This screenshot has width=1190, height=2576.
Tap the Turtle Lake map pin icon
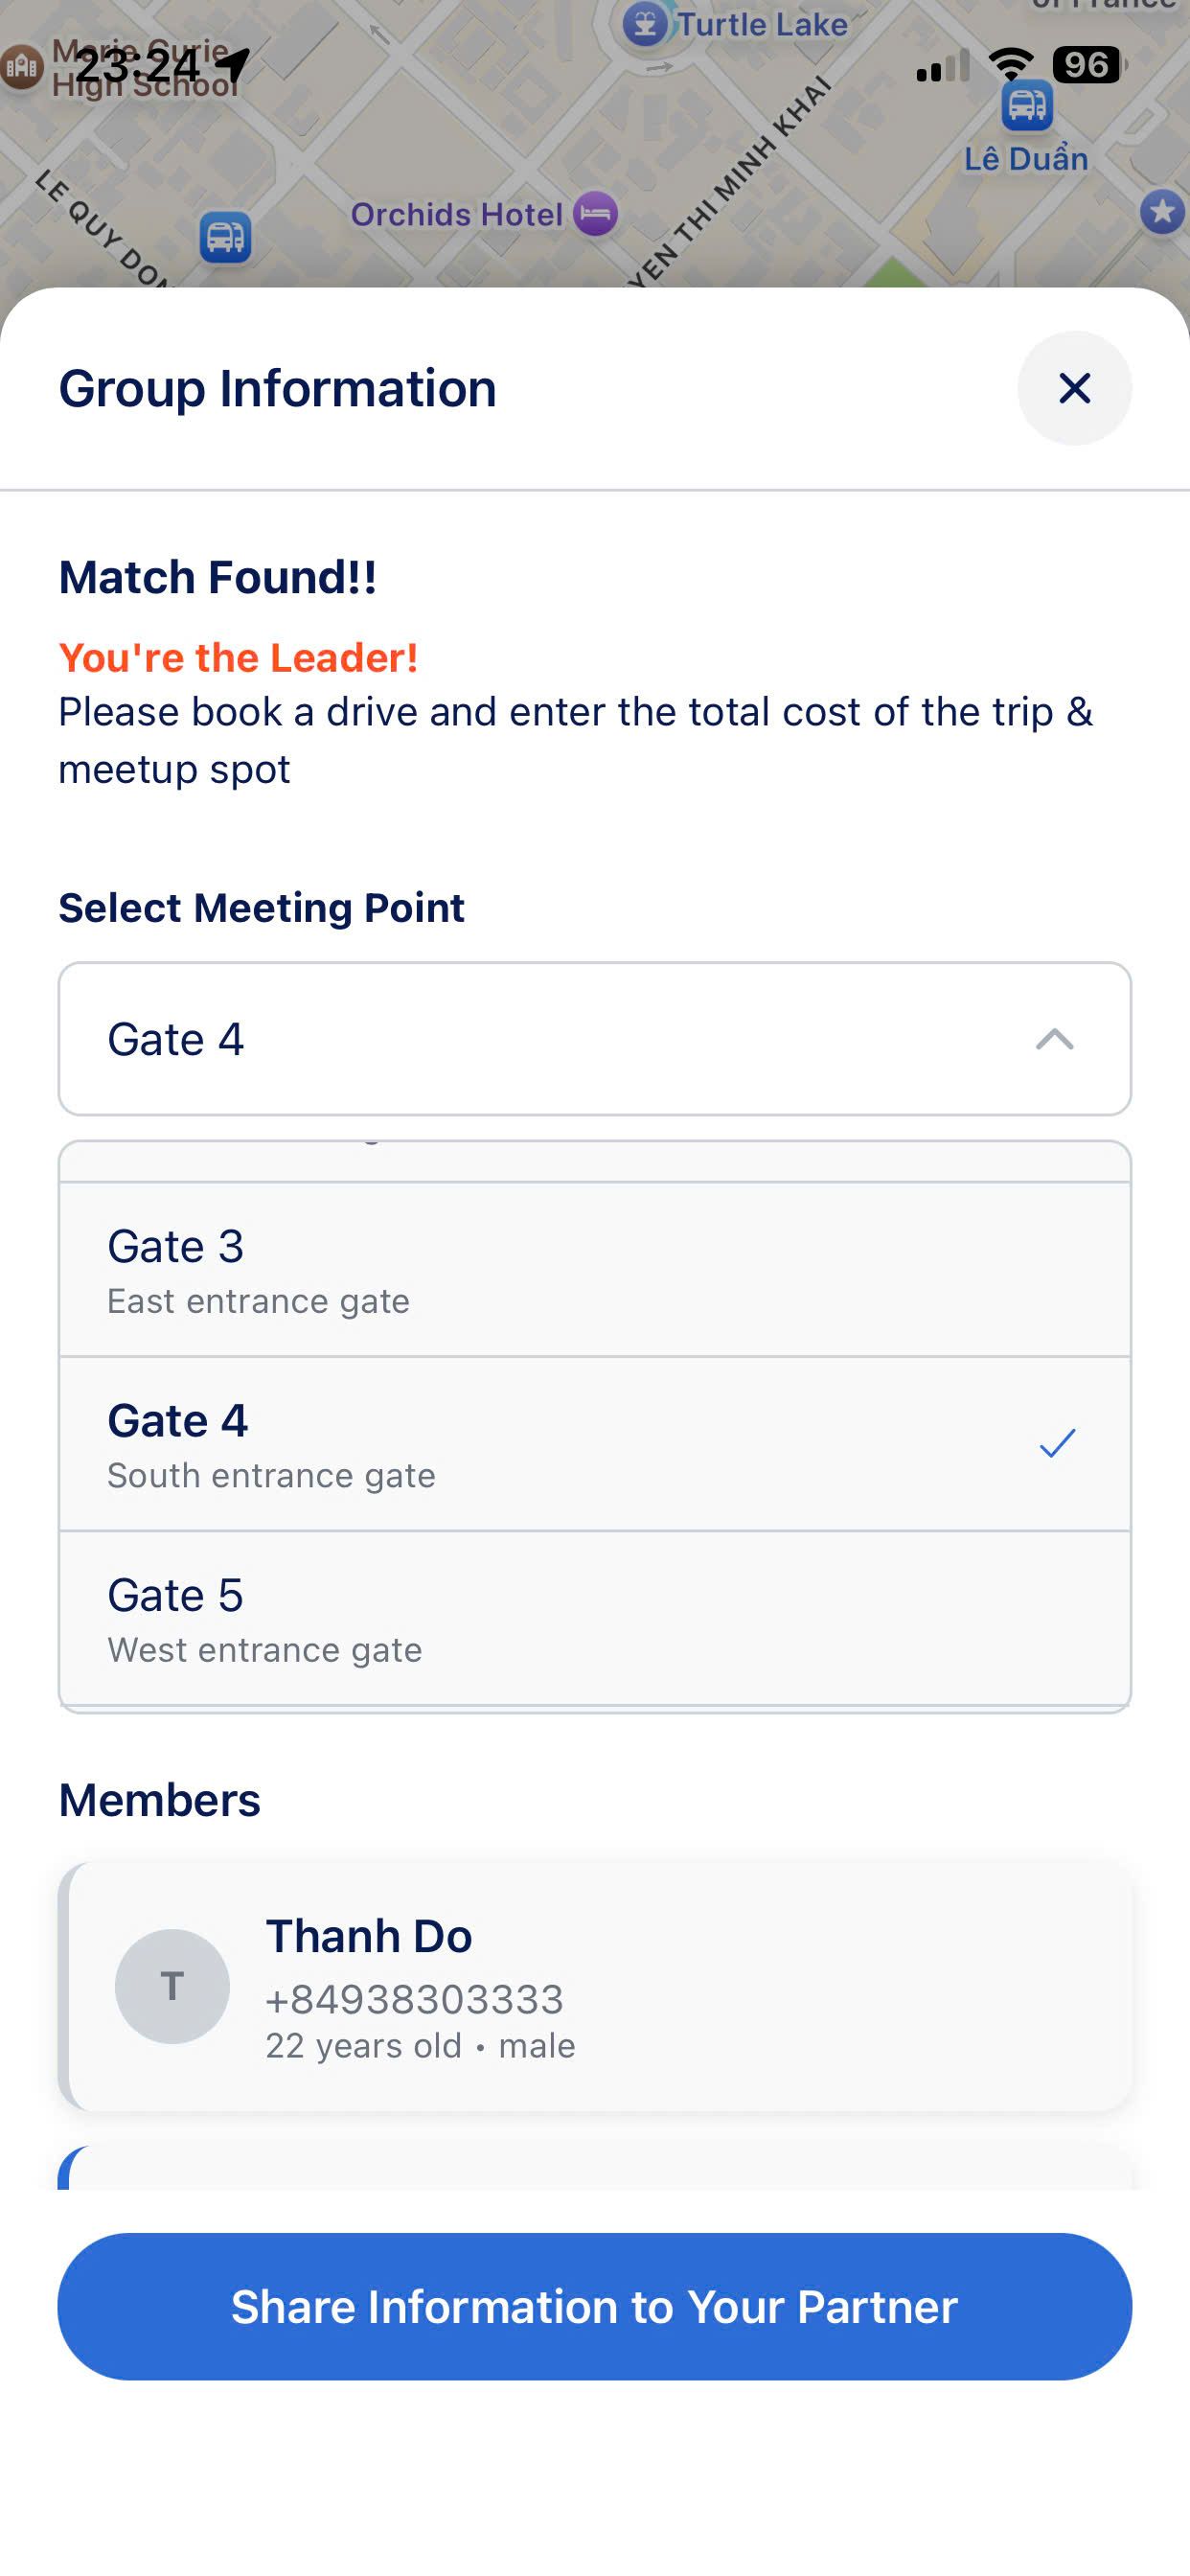tap(645, 24)
